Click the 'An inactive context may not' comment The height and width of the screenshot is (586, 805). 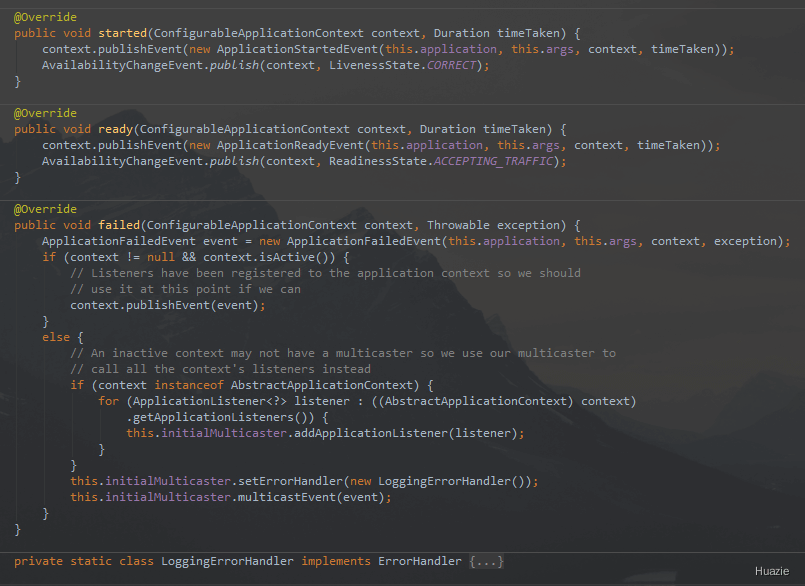point(343,353)
